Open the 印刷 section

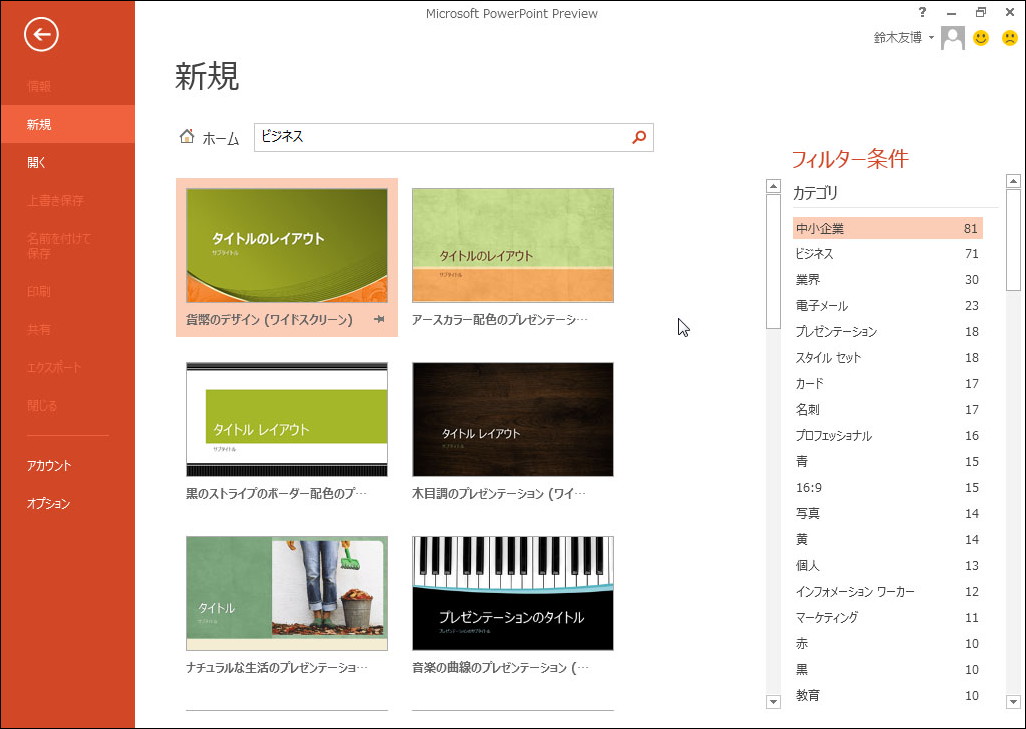pos(41,290)
